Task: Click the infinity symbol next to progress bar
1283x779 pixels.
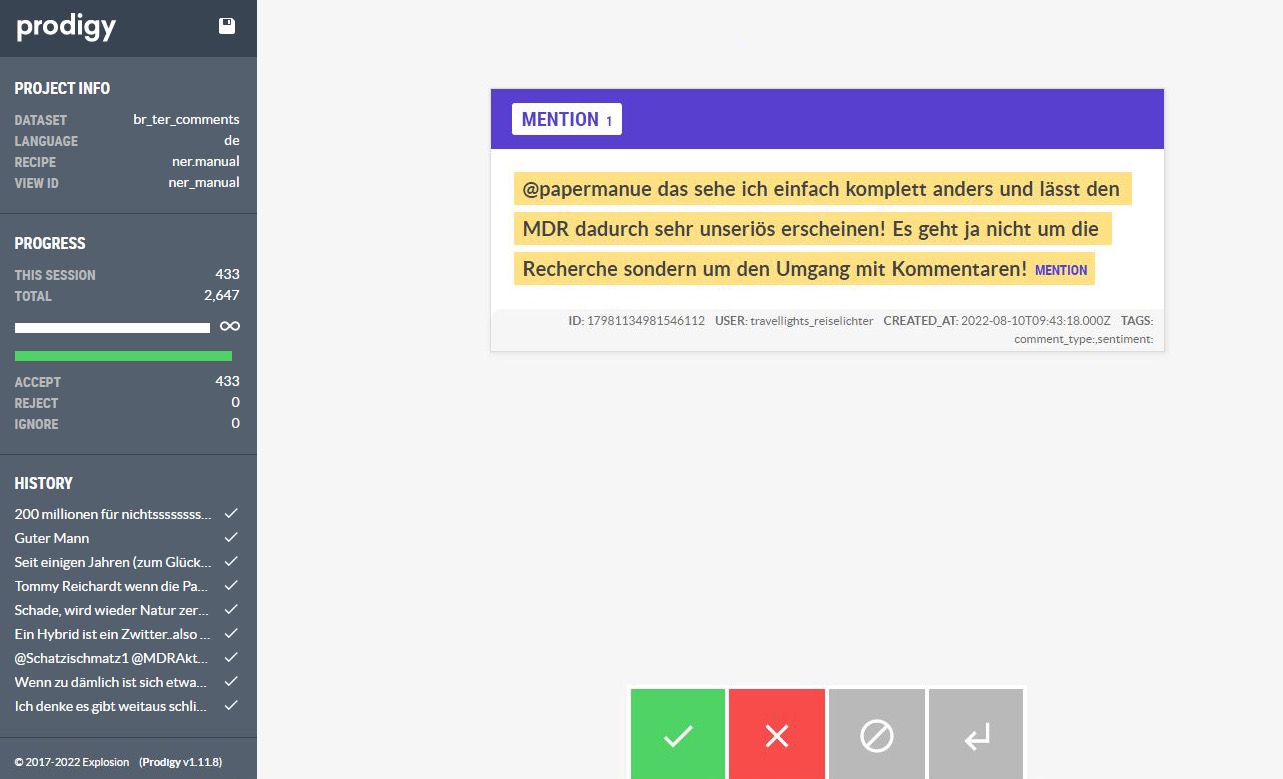Action: coord(230,327)
